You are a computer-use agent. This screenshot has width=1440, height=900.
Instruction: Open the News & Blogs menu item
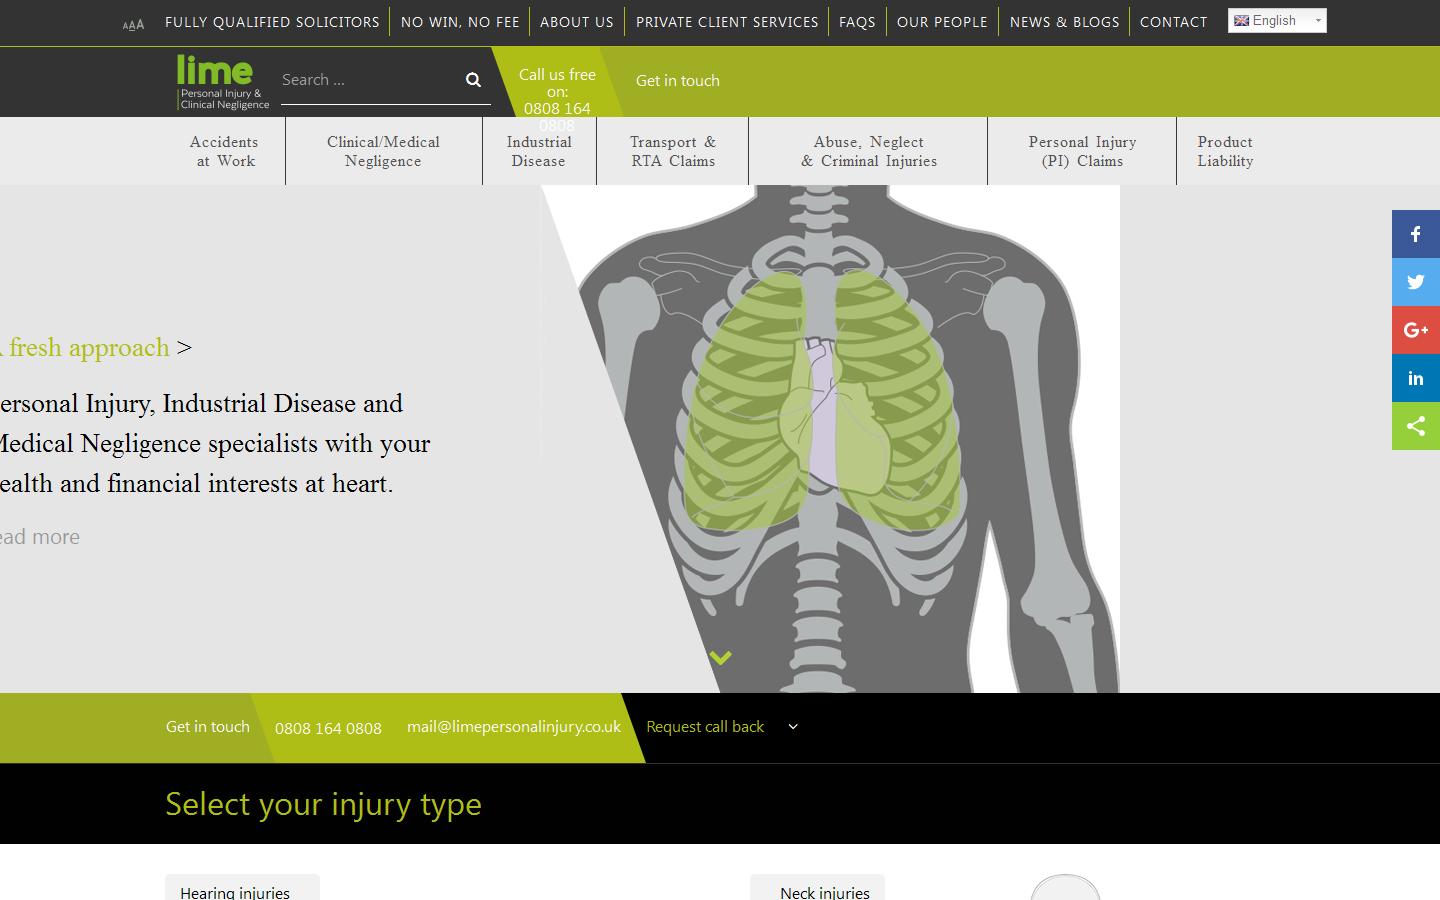point(1064,21)
